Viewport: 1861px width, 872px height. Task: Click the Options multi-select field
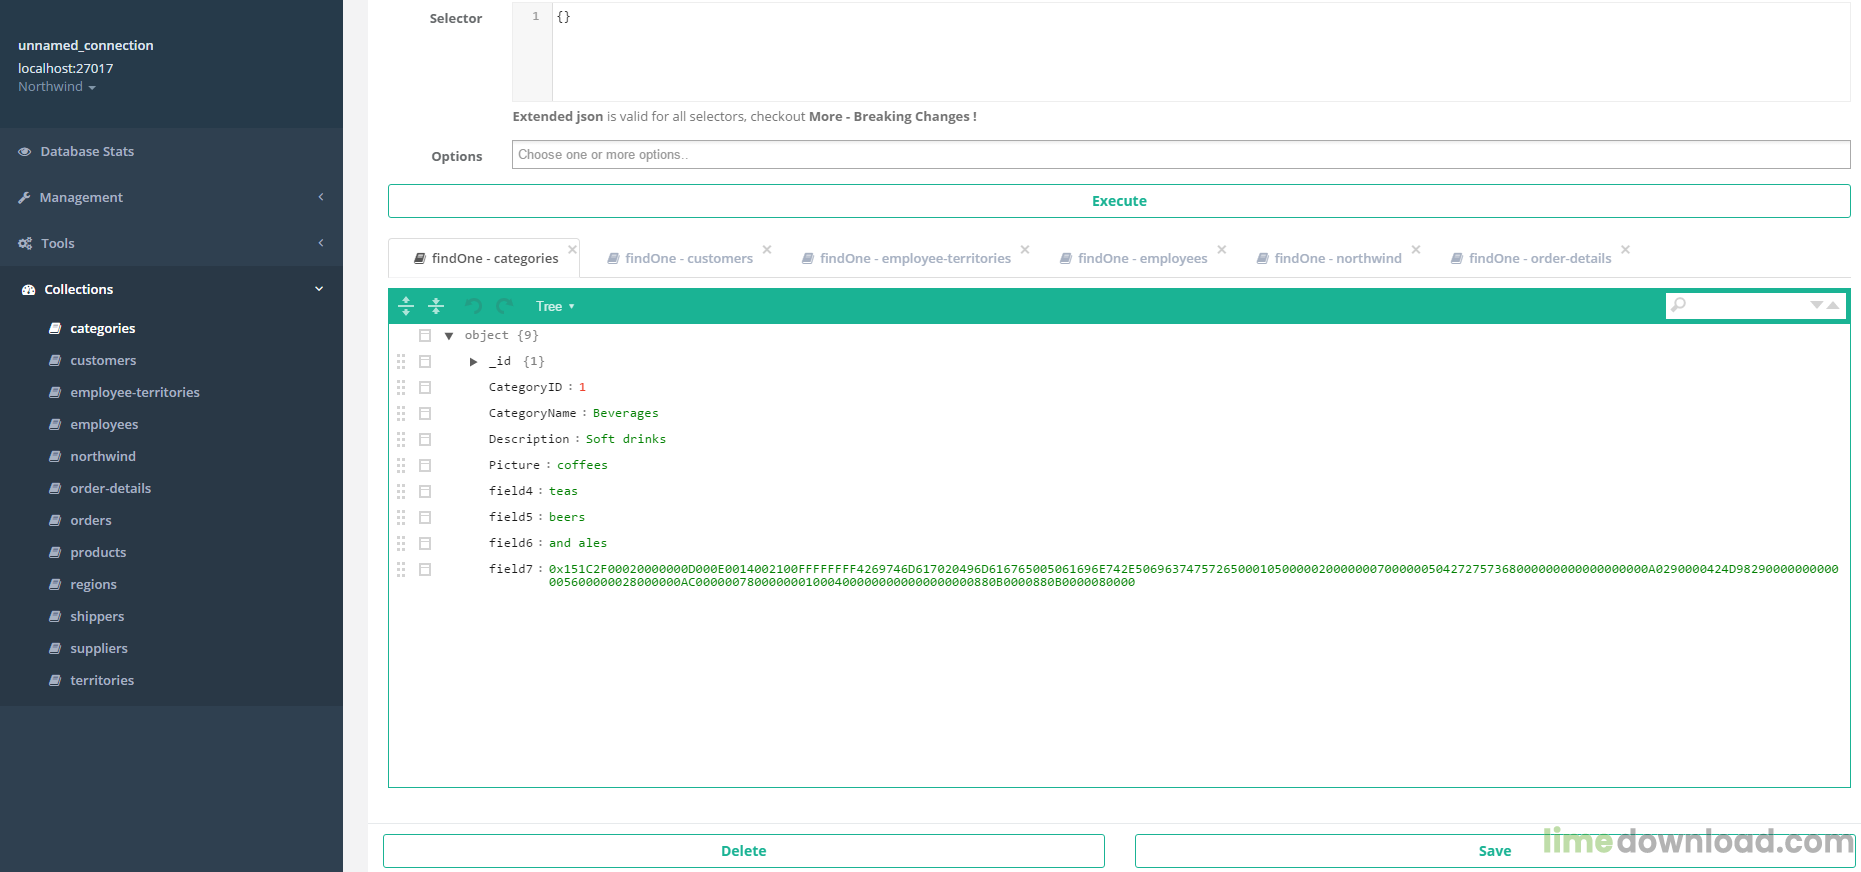click(x=1180, y=155)
